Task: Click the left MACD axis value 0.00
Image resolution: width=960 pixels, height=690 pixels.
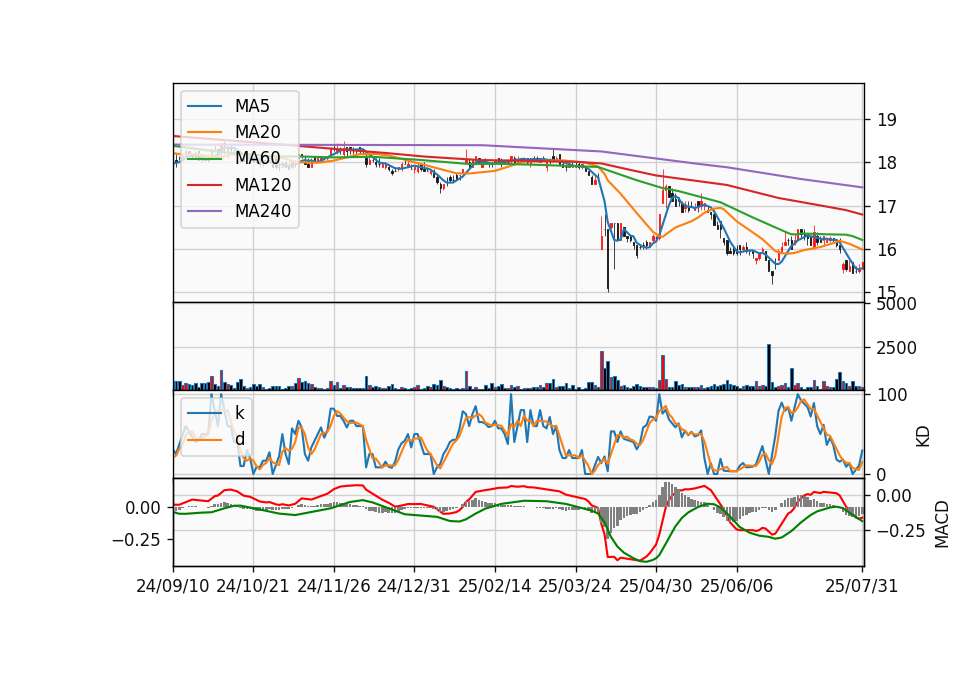Action: [x=143, y=508]
